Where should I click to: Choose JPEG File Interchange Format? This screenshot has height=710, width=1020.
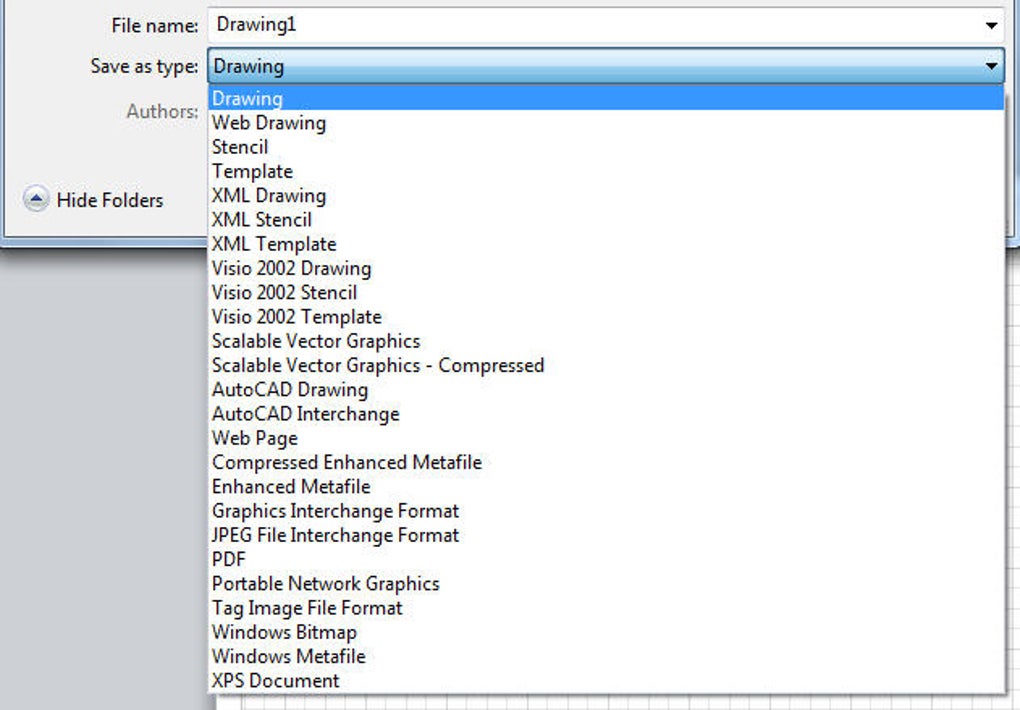pos(606,535)
